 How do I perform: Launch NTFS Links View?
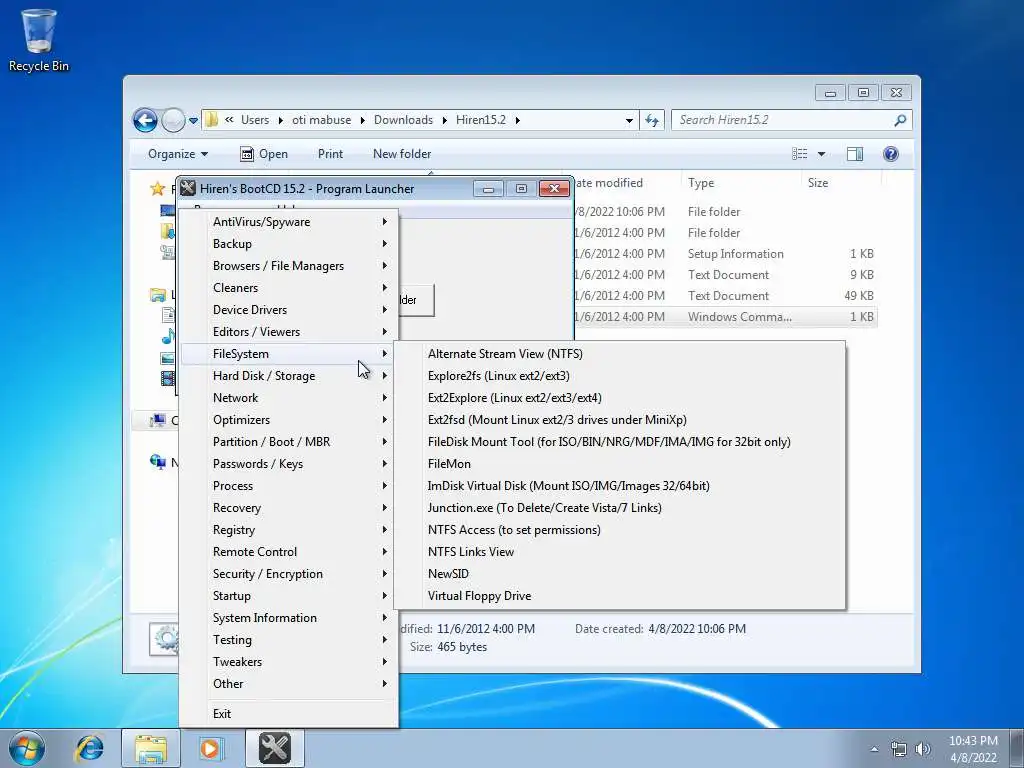point(619,552)
